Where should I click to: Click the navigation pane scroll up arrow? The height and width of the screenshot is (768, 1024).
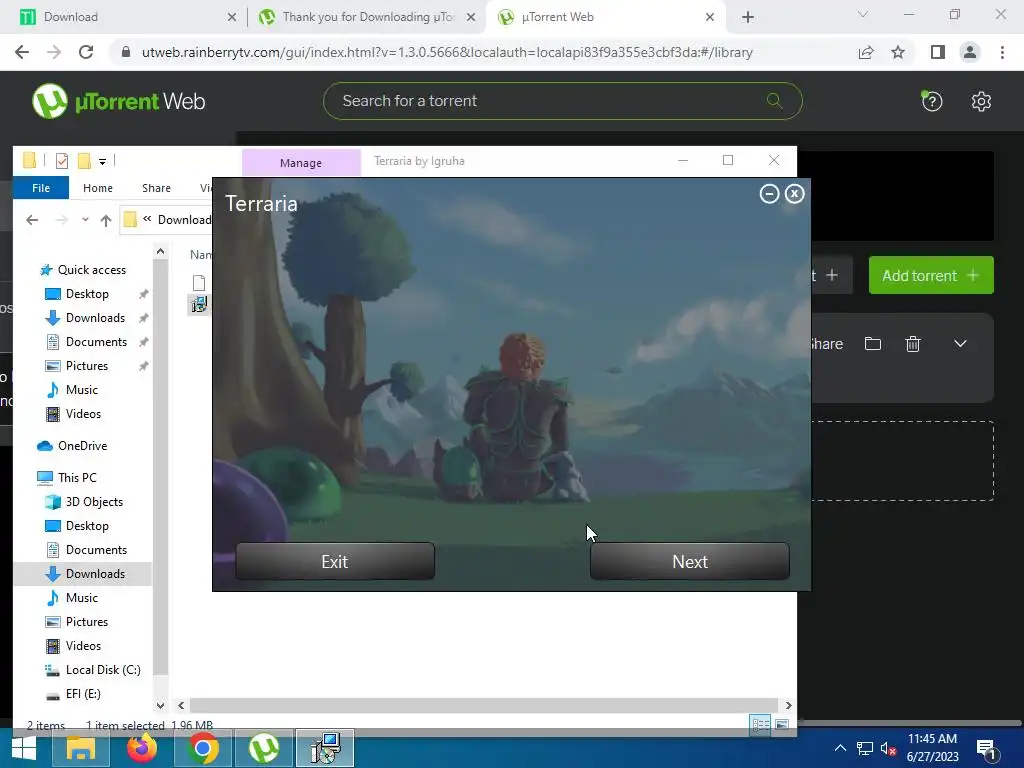point(161,251)
